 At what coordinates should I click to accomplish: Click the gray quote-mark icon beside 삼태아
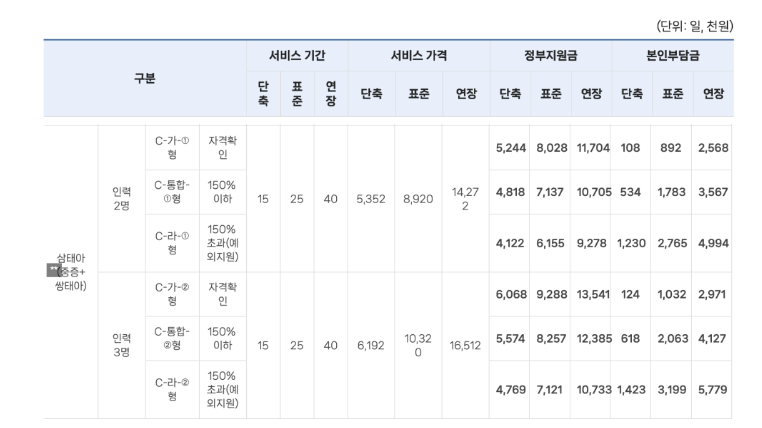pyautogui.click(x=53, y=269)
